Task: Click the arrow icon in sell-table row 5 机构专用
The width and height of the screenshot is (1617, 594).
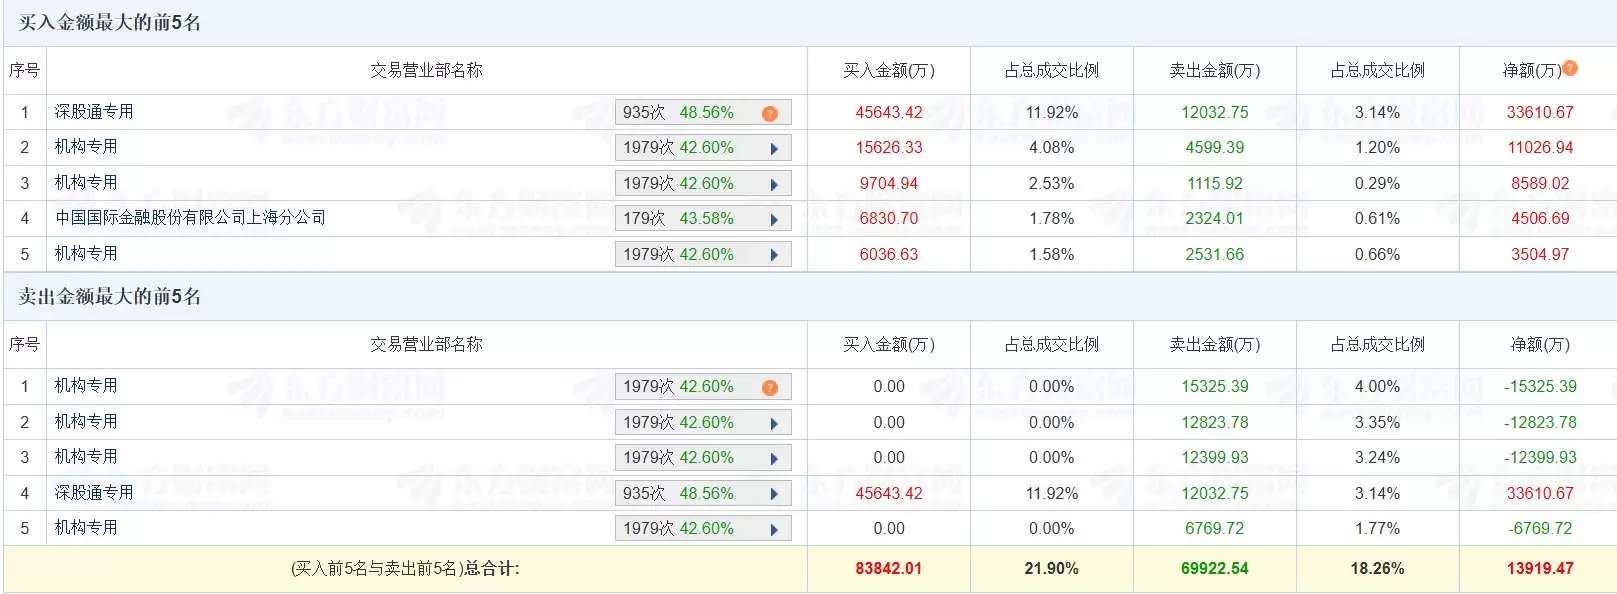Action: [x=774, y=530]
